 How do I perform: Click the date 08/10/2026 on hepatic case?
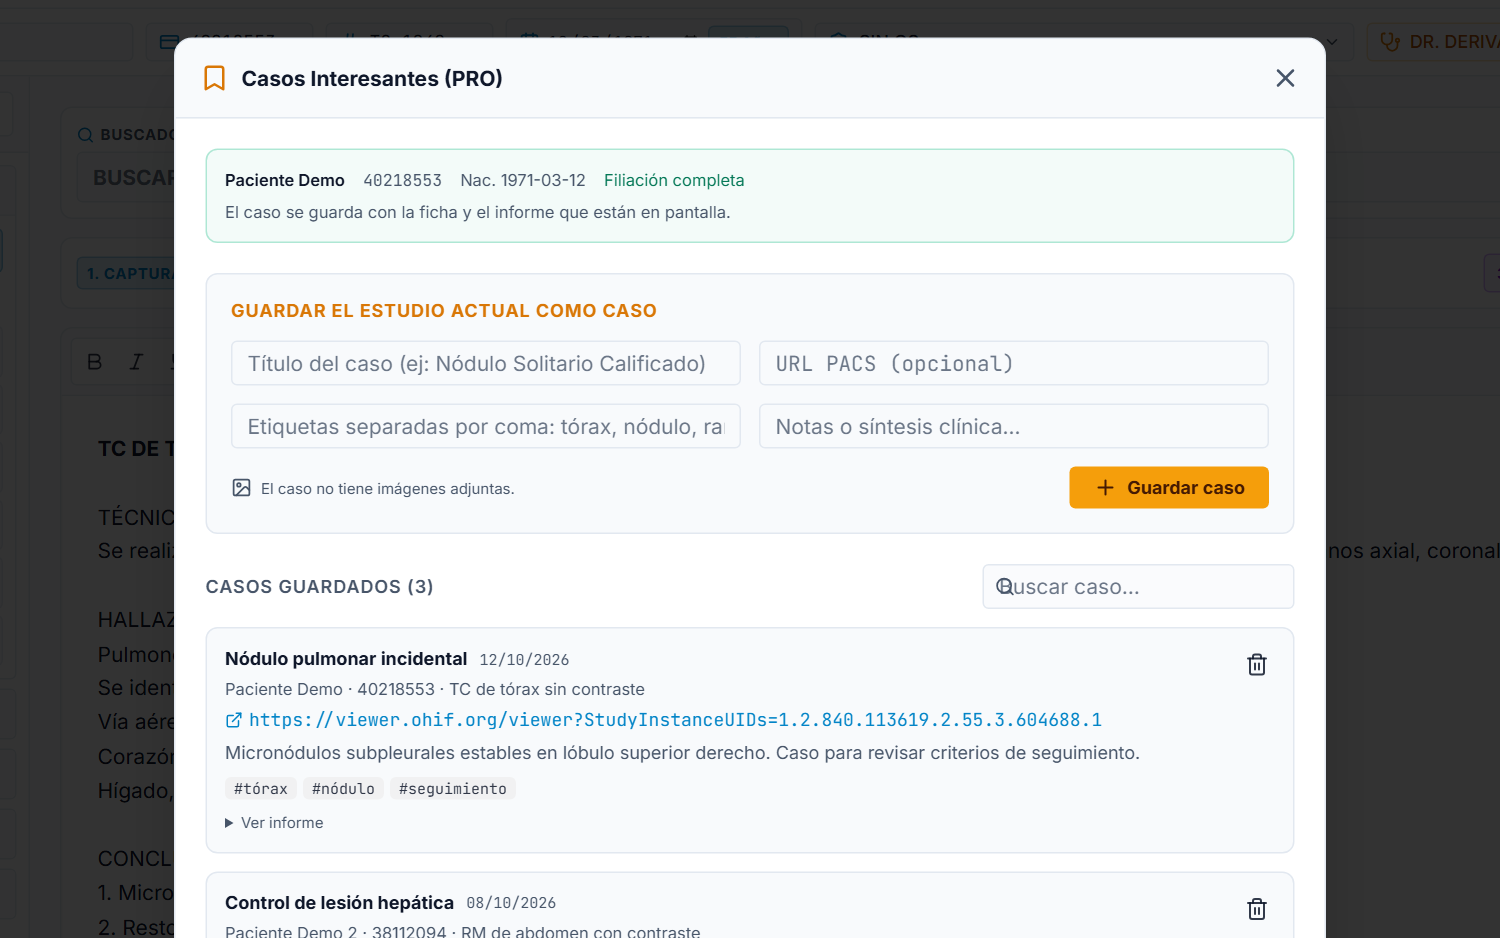coord(511,904)
